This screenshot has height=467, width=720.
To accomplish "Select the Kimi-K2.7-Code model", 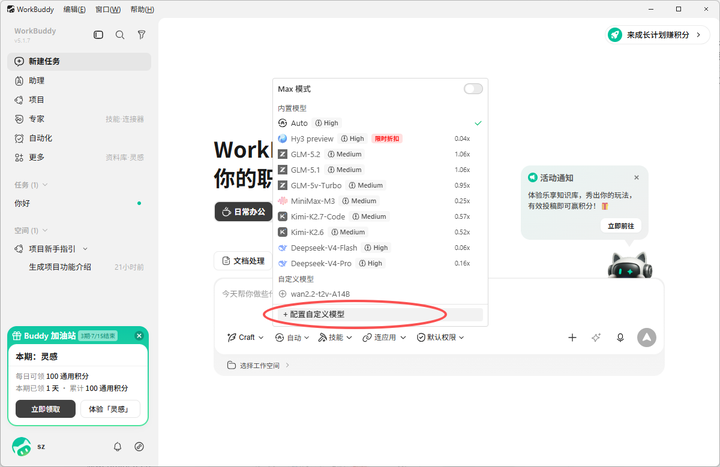I will (380, 217).
